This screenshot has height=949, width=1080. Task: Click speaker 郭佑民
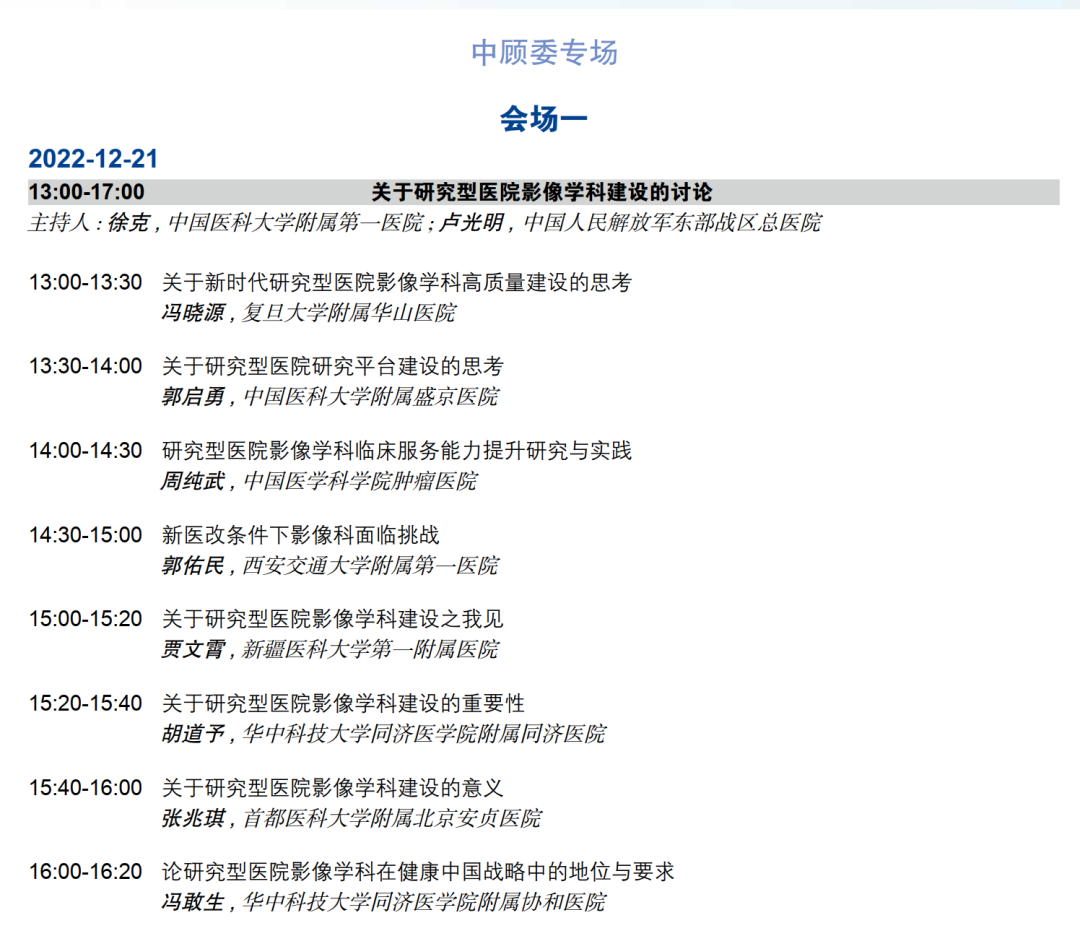click(x=193, y=565)
